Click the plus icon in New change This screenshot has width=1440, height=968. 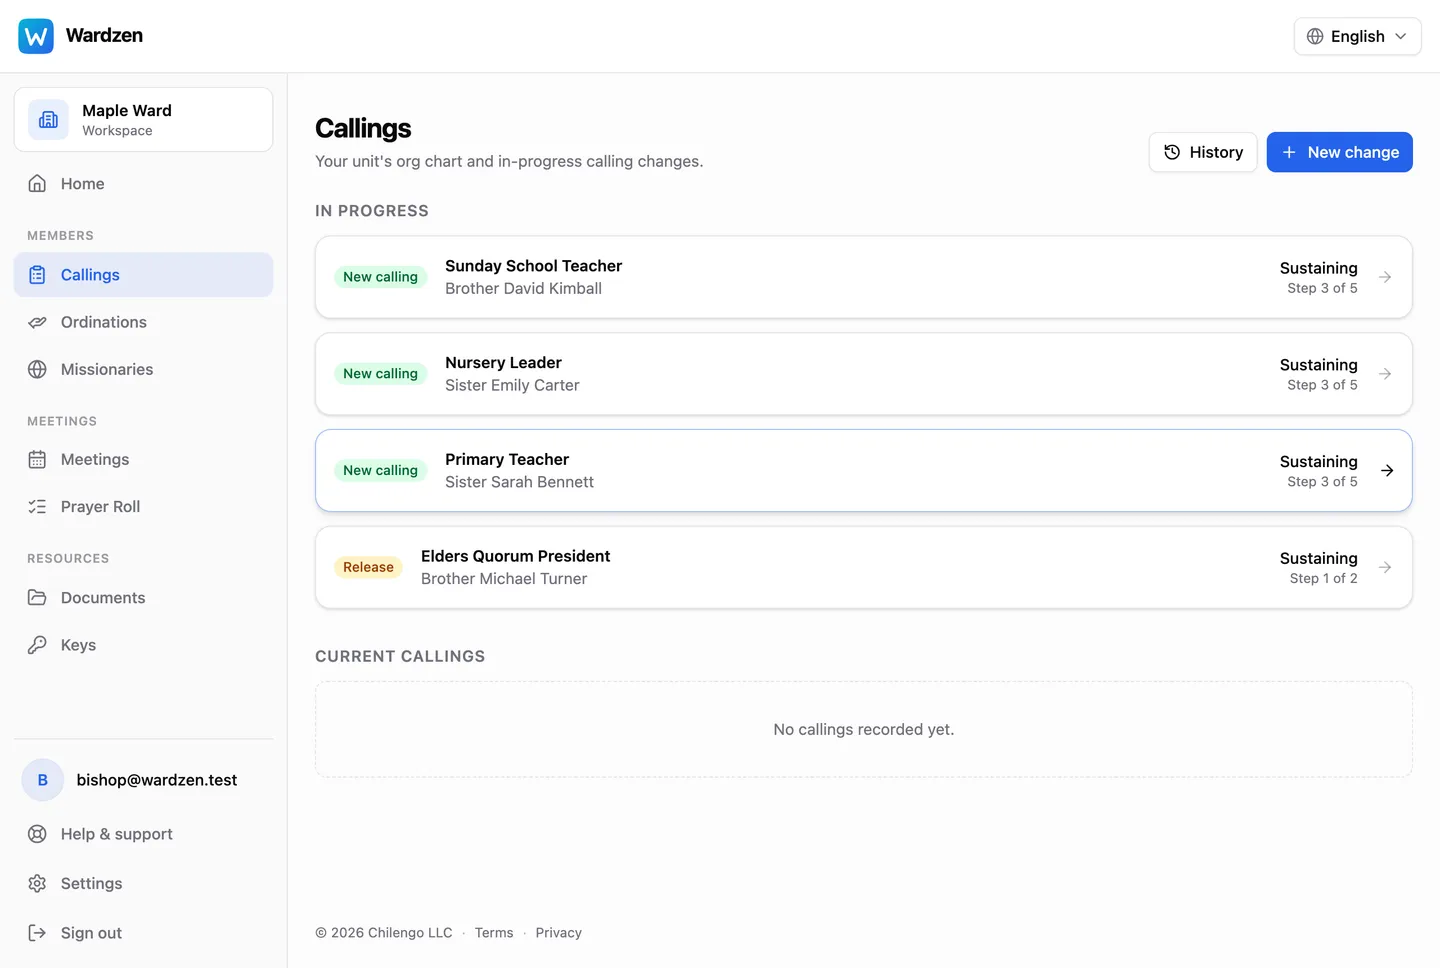(x=1289, y=152)
